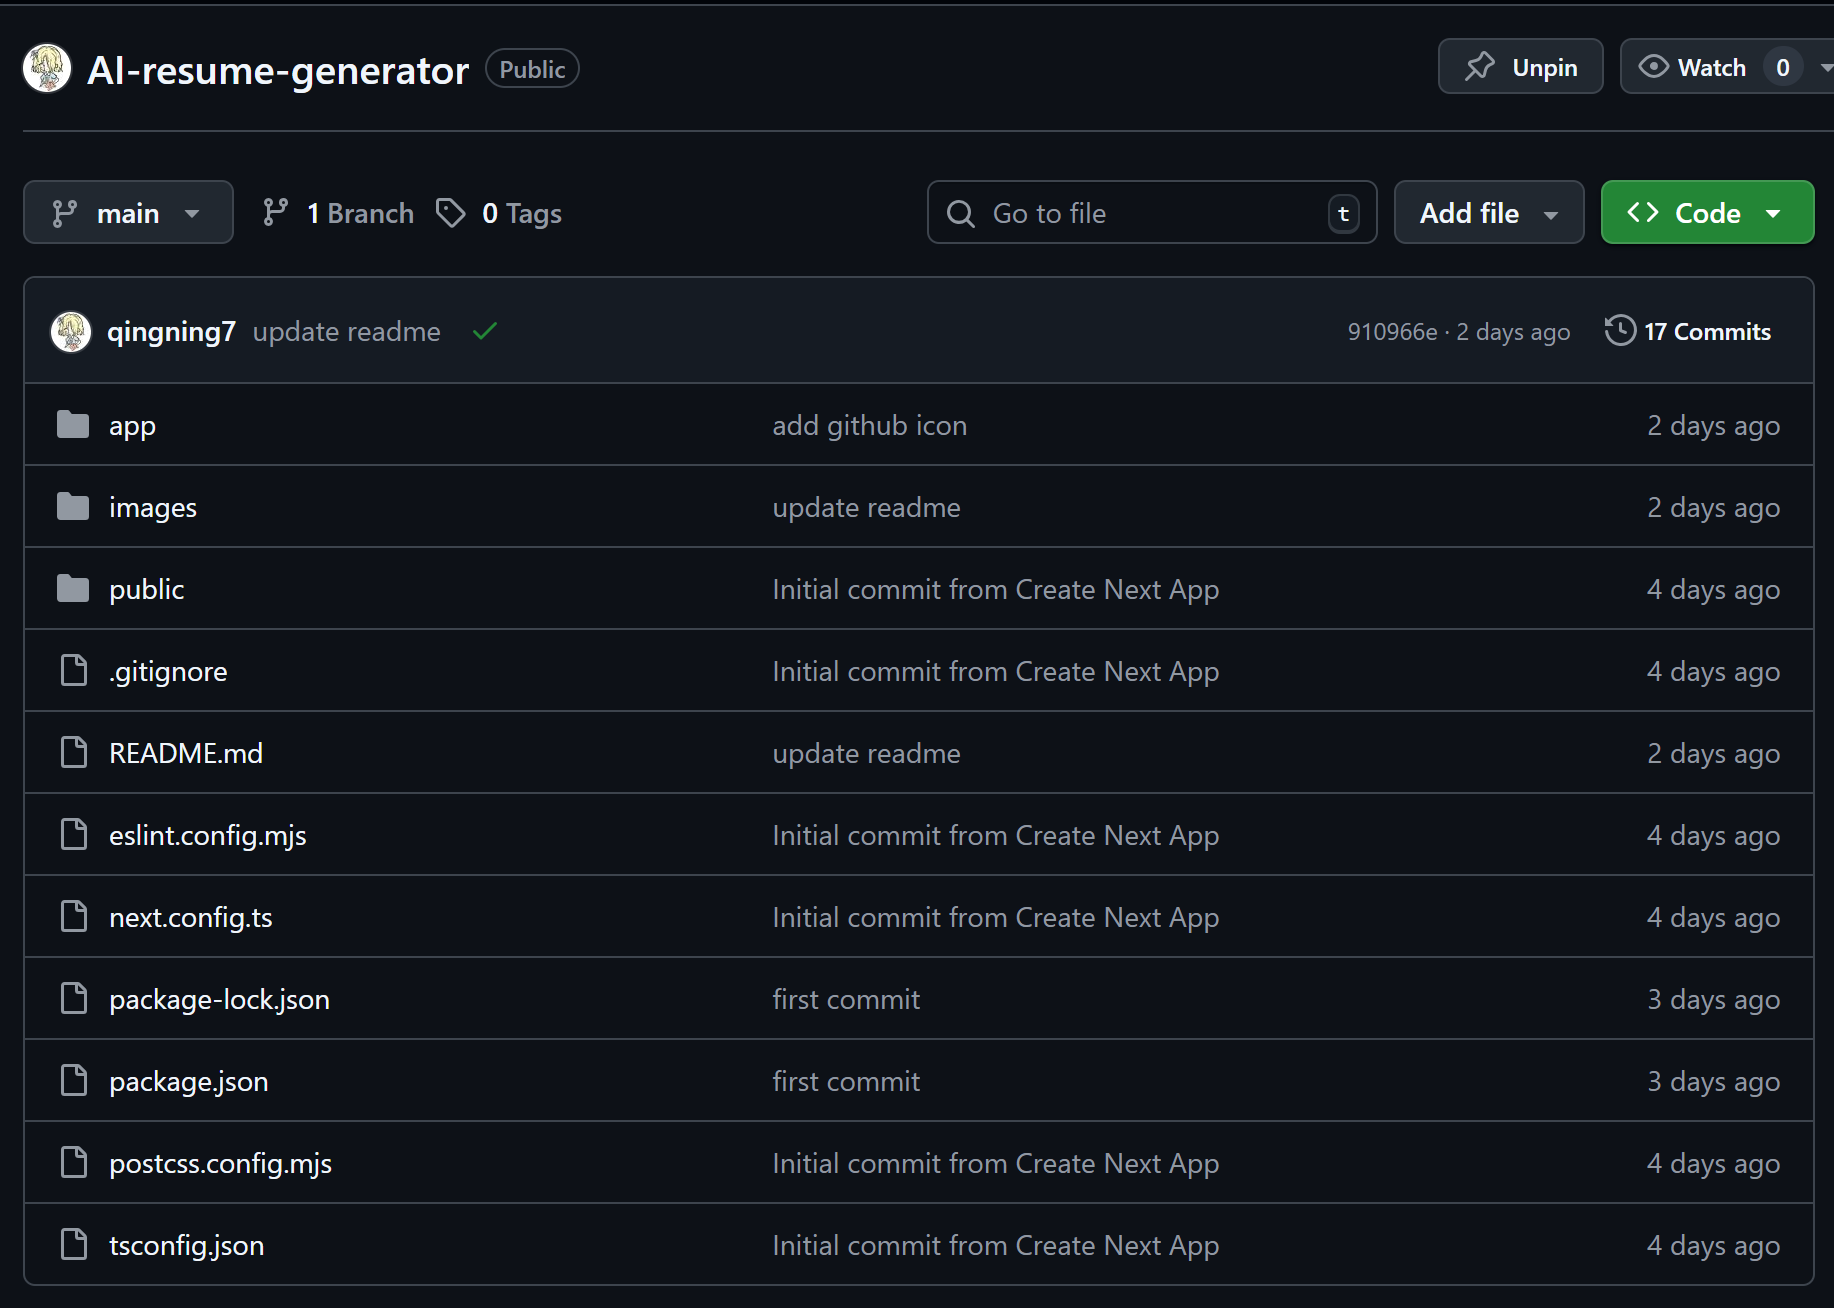
Task: Click the commit history clock icon
Action: (x=1620, y=331)
